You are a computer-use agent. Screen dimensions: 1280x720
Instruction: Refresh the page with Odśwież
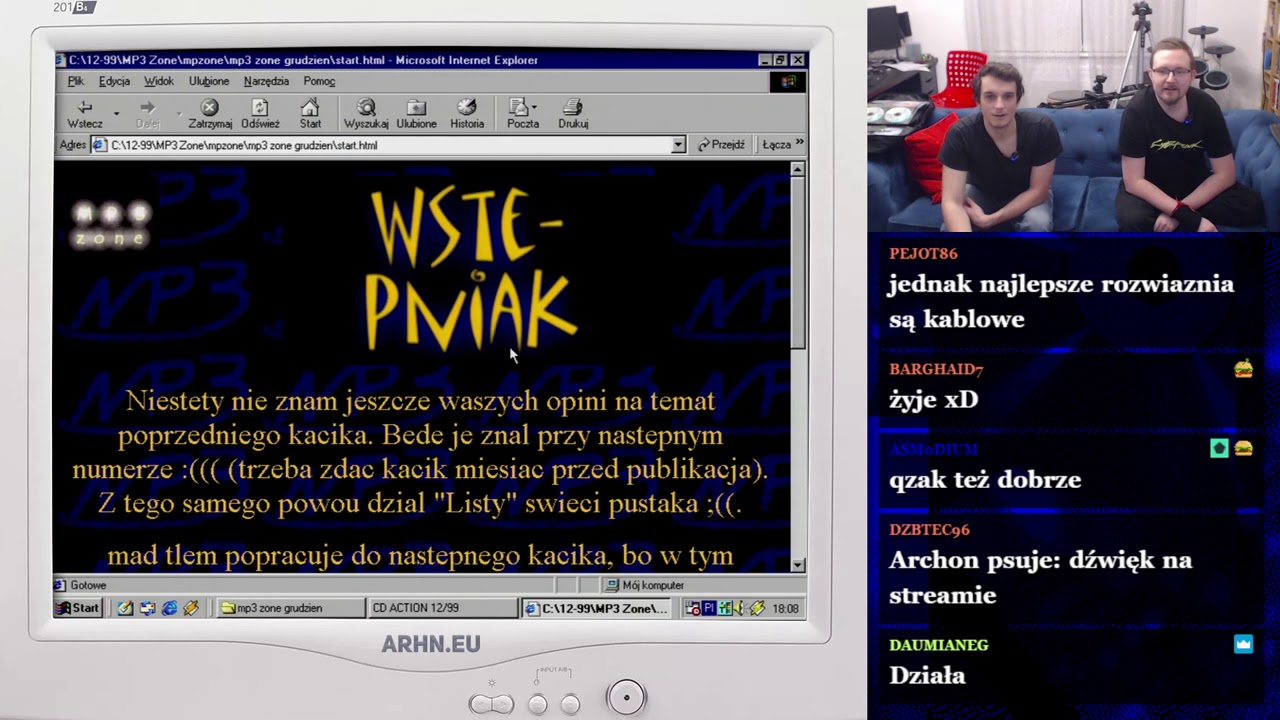click(260, 114)
